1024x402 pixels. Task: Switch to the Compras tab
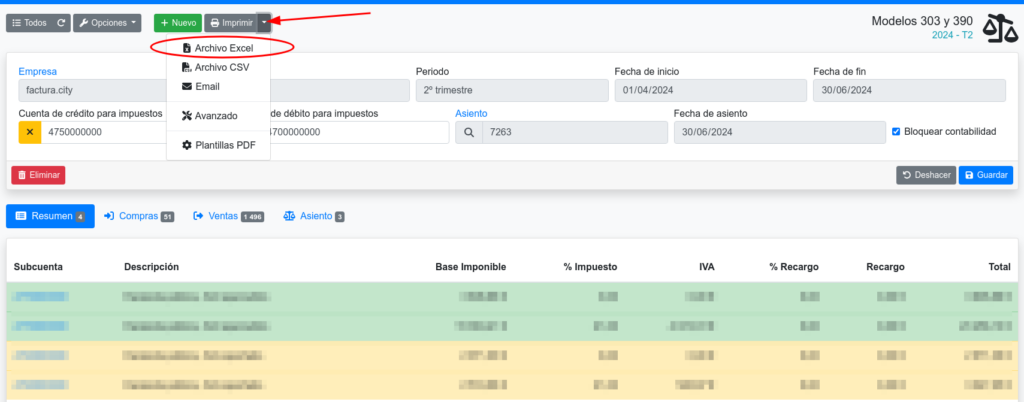pos(139,216)
